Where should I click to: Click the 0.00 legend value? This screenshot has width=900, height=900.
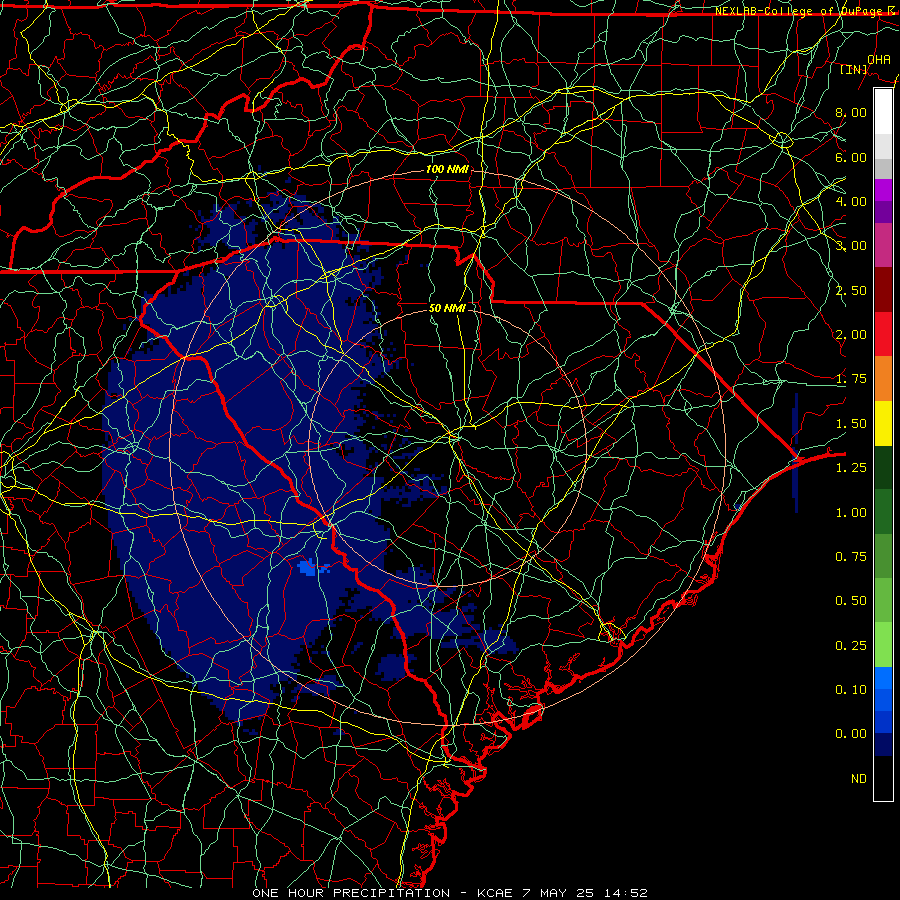click(851, 734)
